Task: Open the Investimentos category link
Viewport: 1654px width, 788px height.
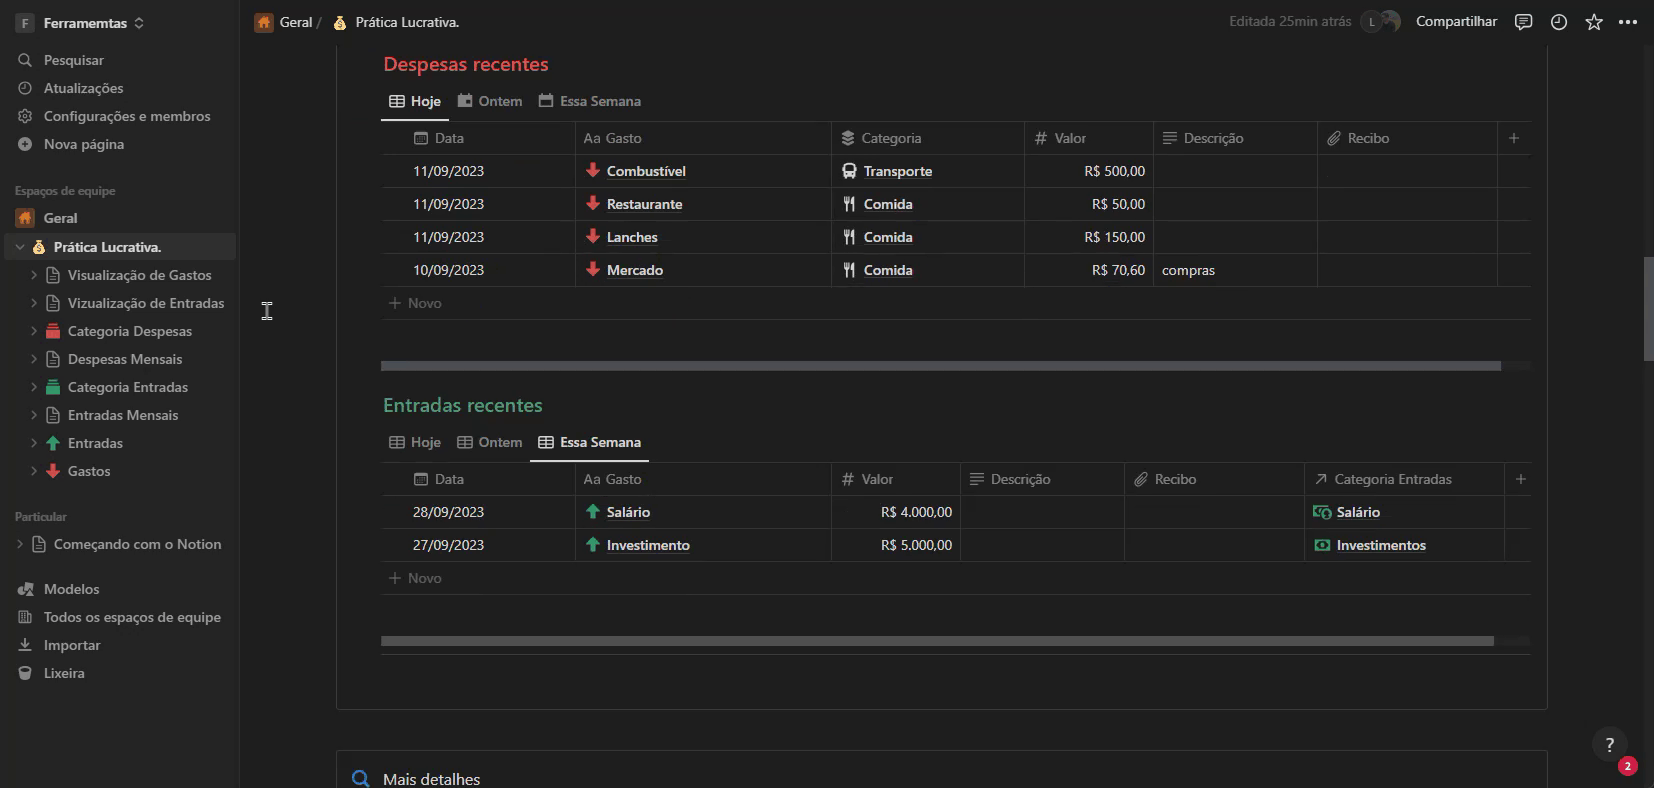Action: 1381,545
